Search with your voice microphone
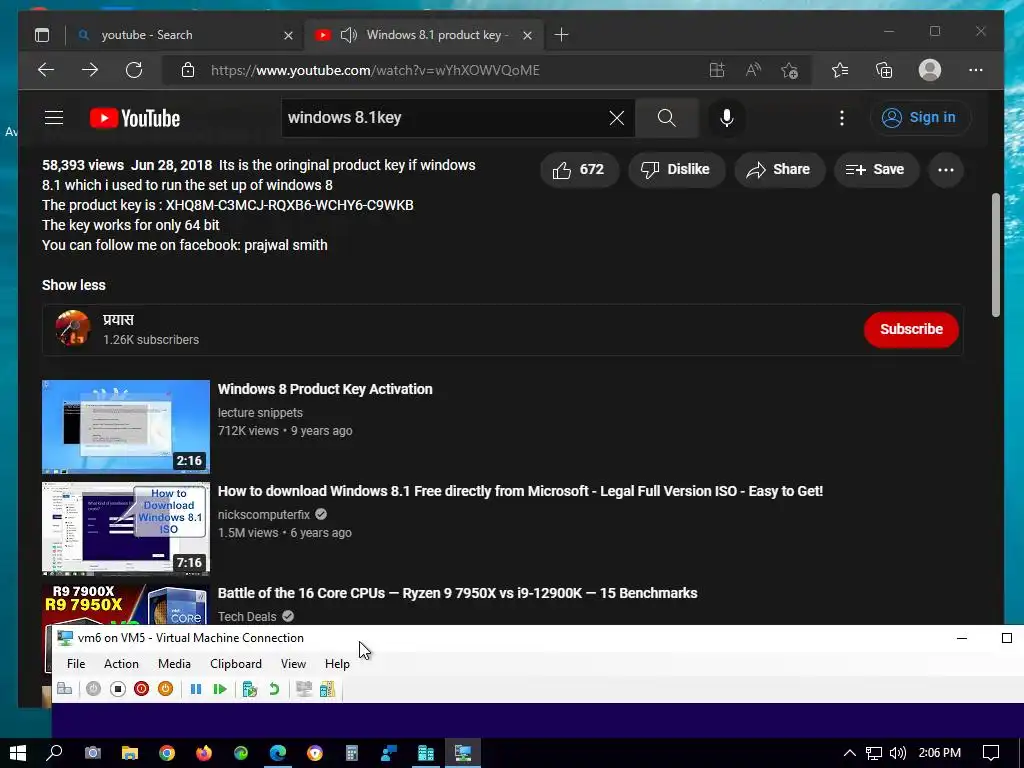 tap(726, 118)
